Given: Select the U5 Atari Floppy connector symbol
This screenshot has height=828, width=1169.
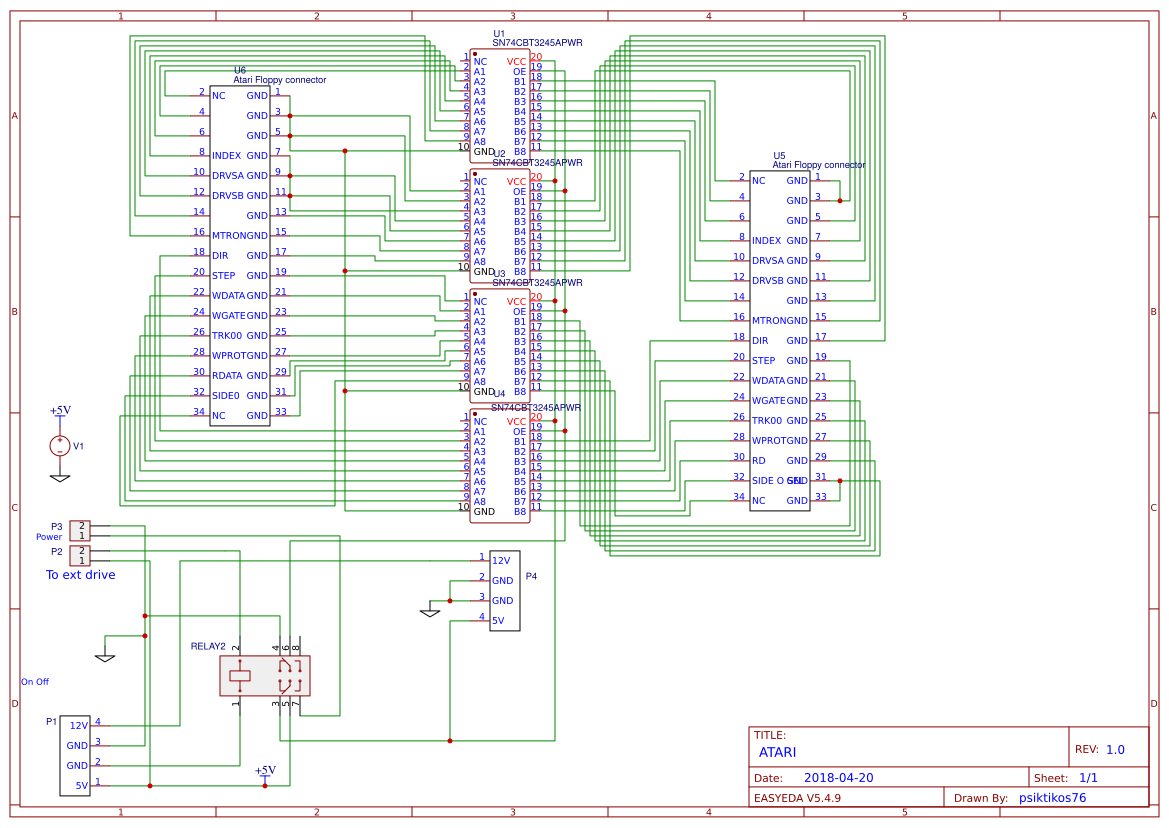Looking at the screenshot, I should click(780, 335).
